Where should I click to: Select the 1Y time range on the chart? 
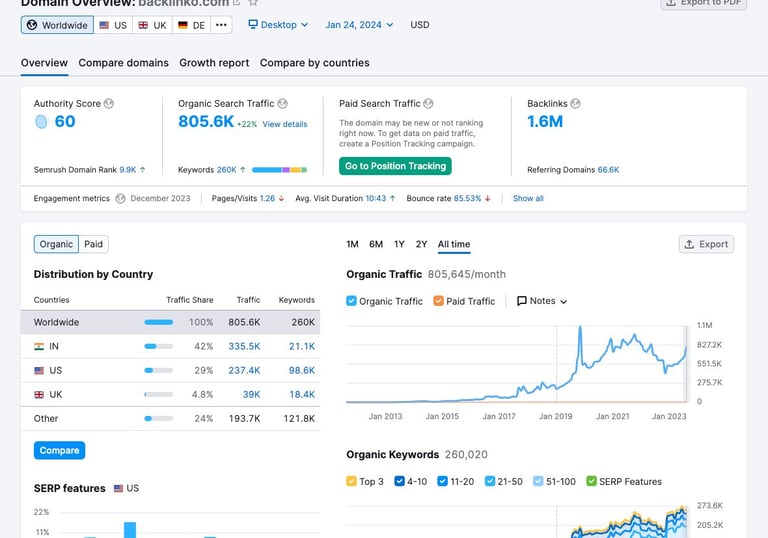(399, 244)
